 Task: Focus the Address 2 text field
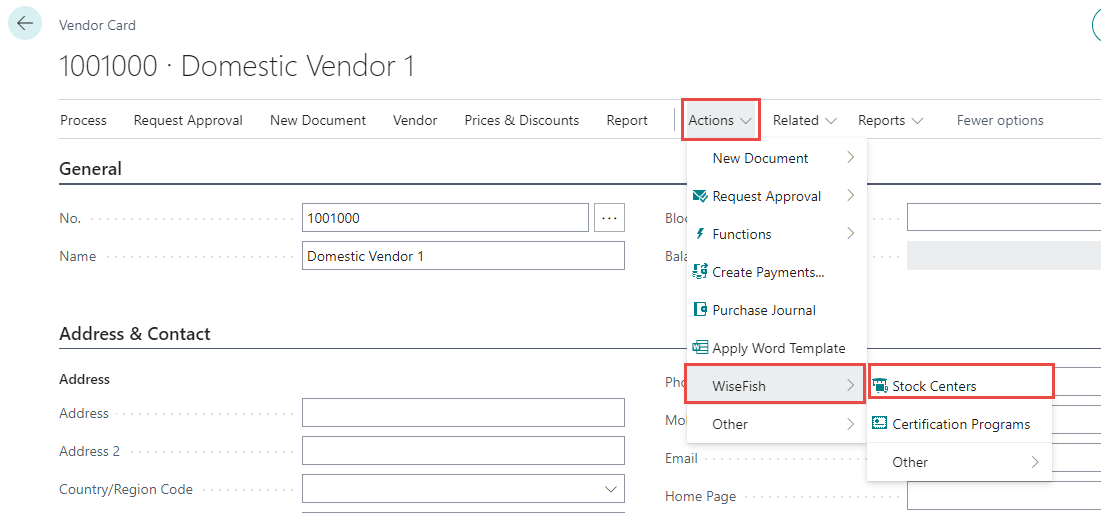[463, 451]
